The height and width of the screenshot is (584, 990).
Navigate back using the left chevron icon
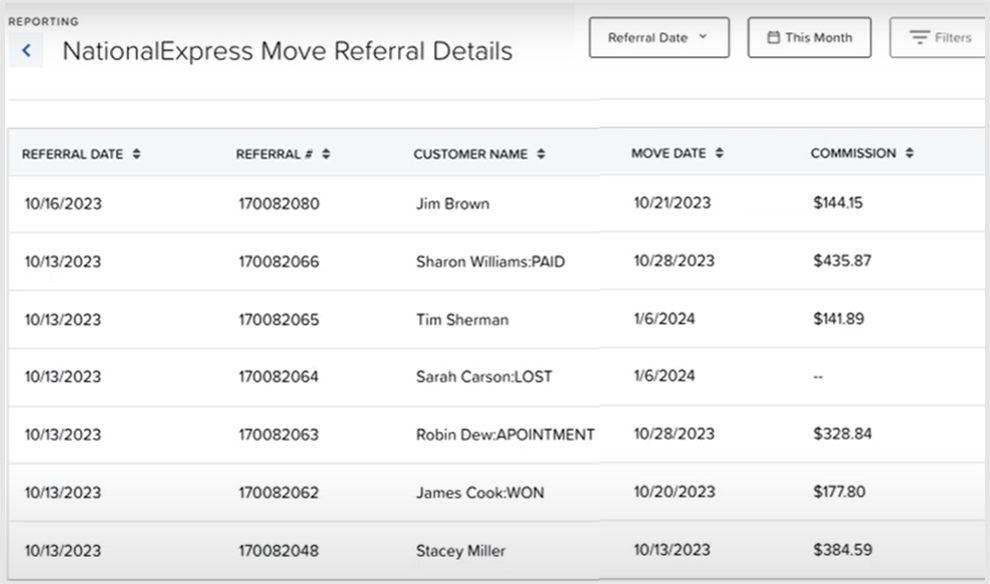25,49
